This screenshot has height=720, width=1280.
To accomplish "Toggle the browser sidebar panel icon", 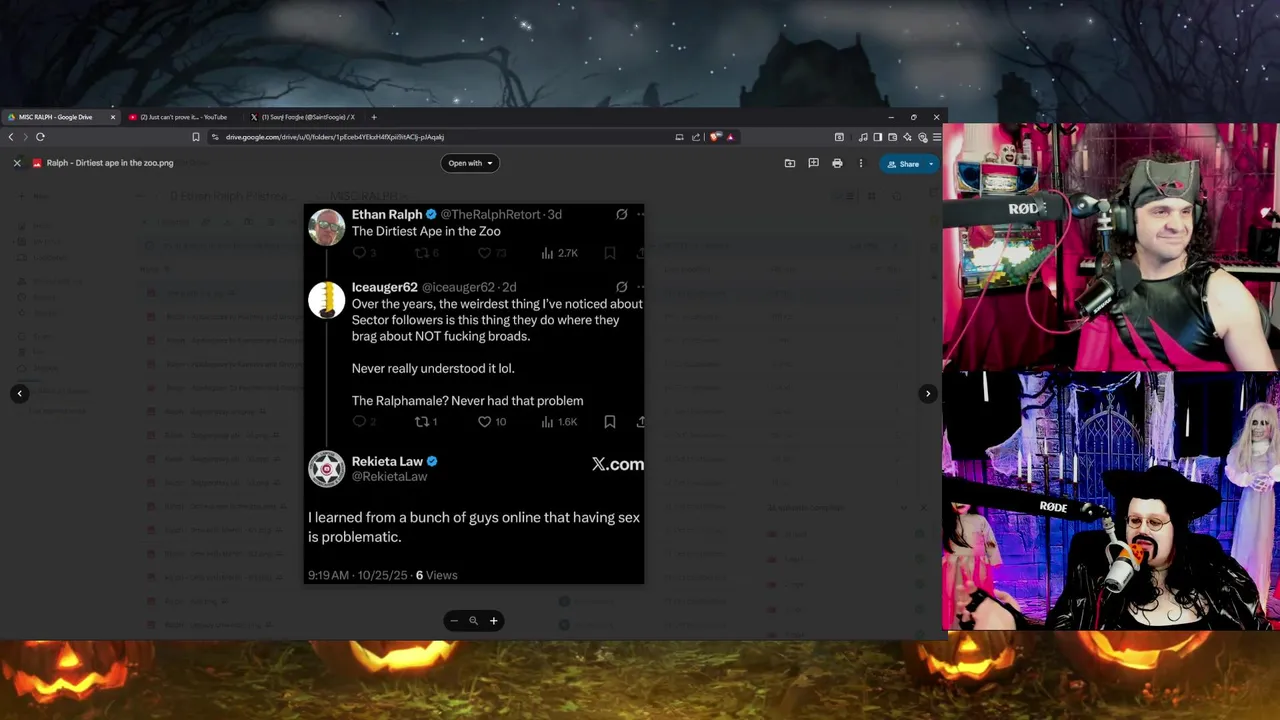I will pos(877,137).
